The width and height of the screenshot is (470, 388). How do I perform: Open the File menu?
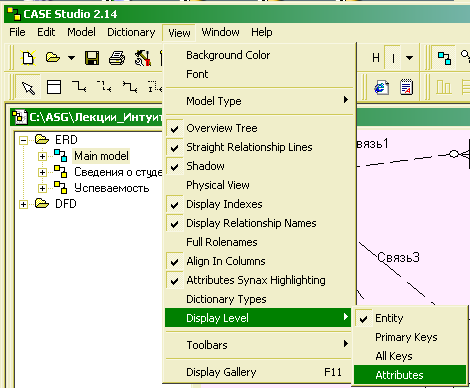tap(17, 32)
